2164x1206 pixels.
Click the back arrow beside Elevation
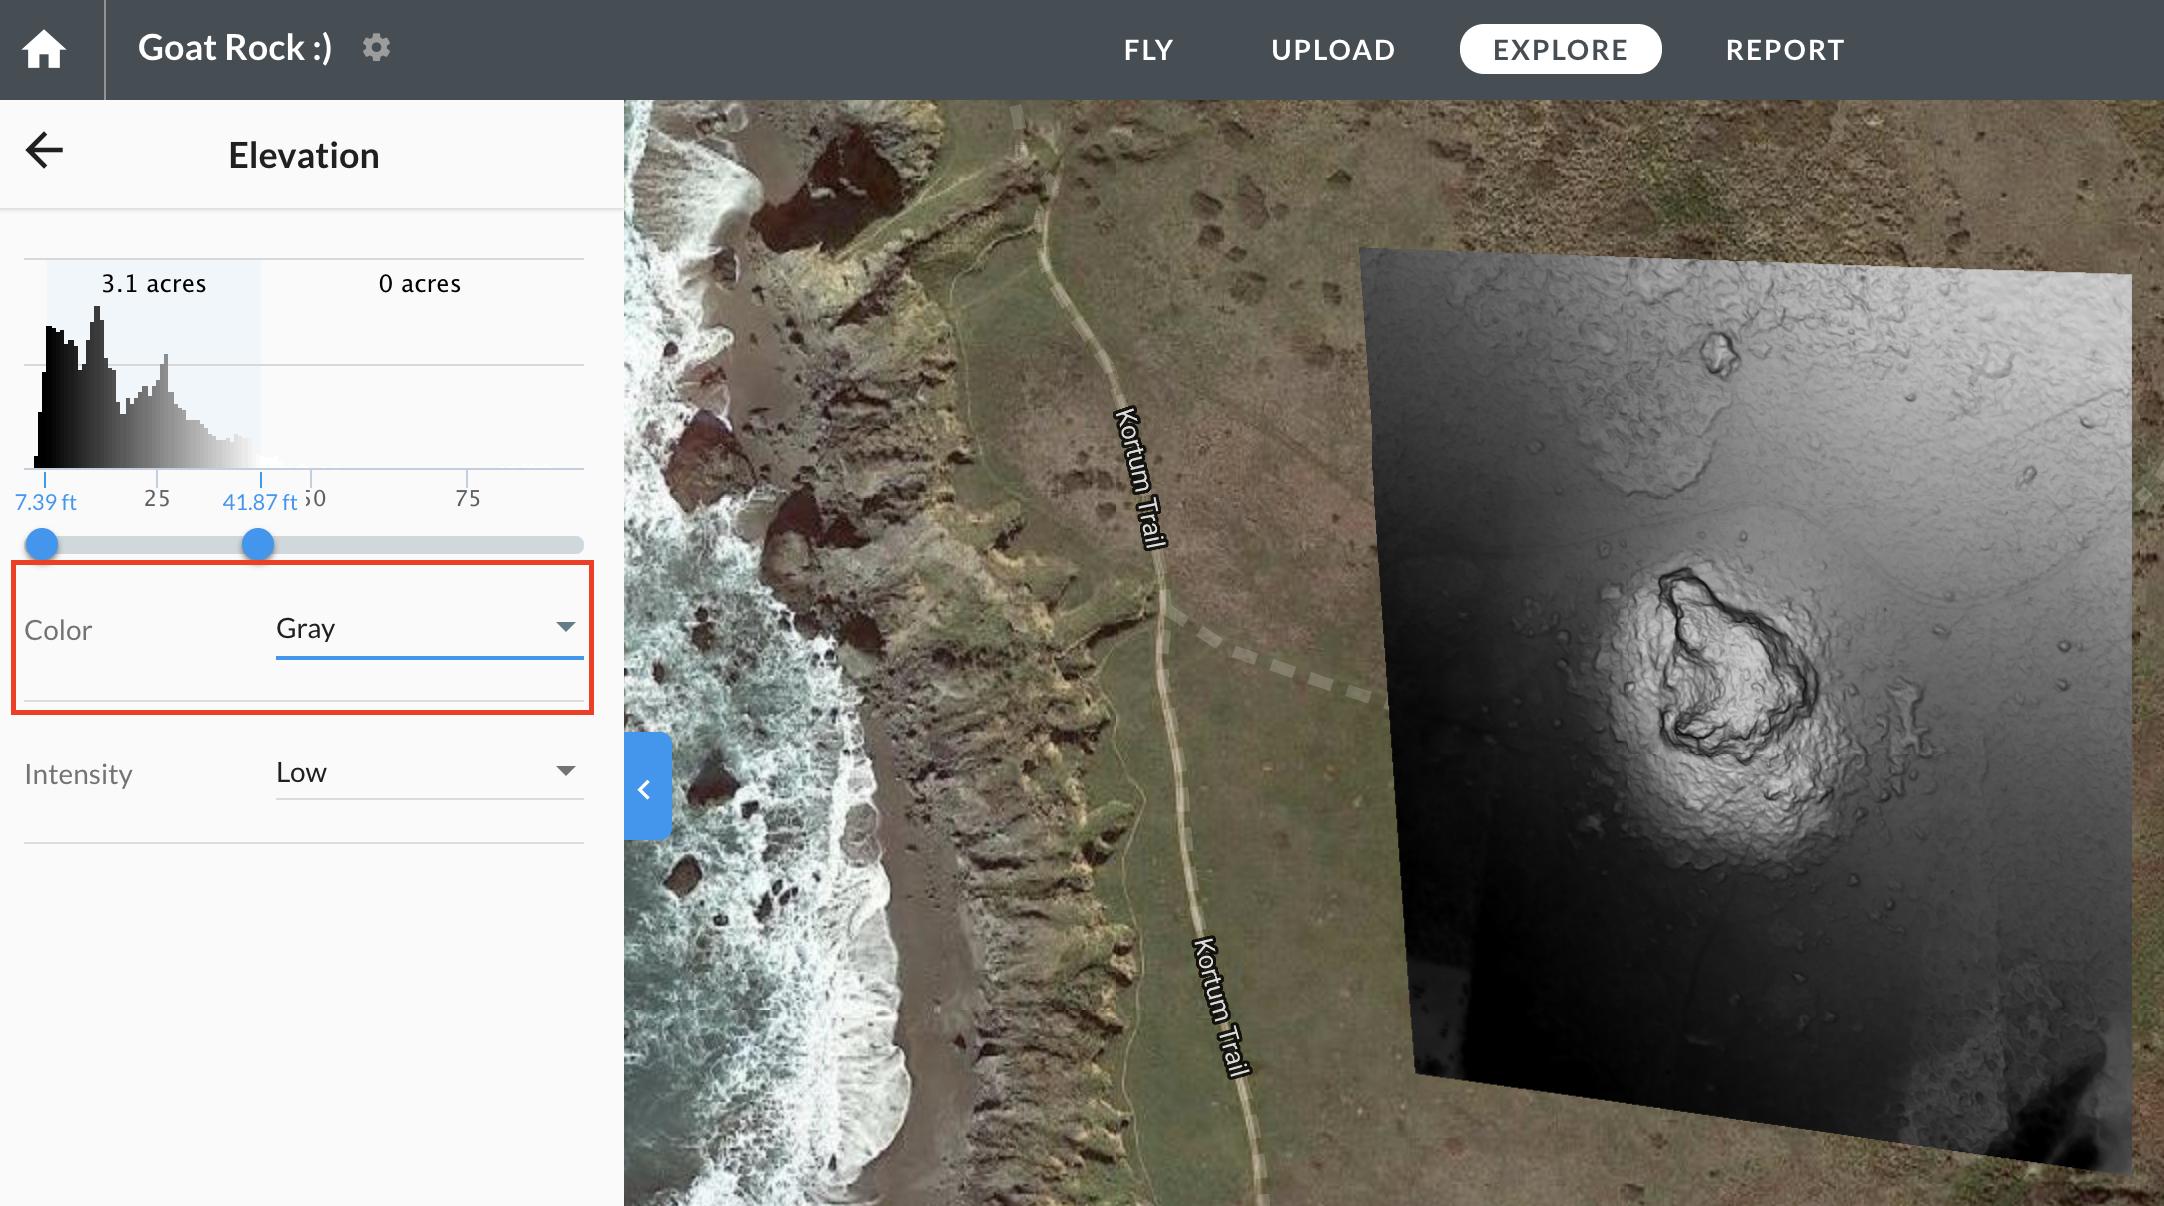[44, 151]
